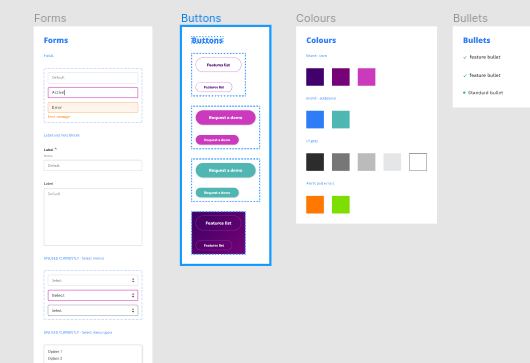The image size is (530, 363).
Task: Open the dark-bordered bottom Select dropdown
Action: click(93, 310)
